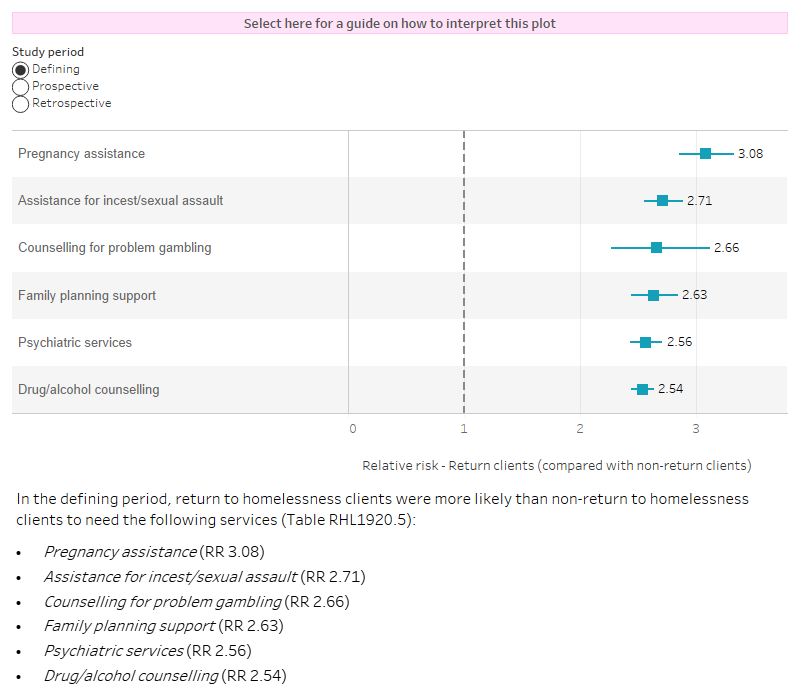Select the Pregnancy assistance data point marker
Screen dimensions: 800x700
point(706,153)
